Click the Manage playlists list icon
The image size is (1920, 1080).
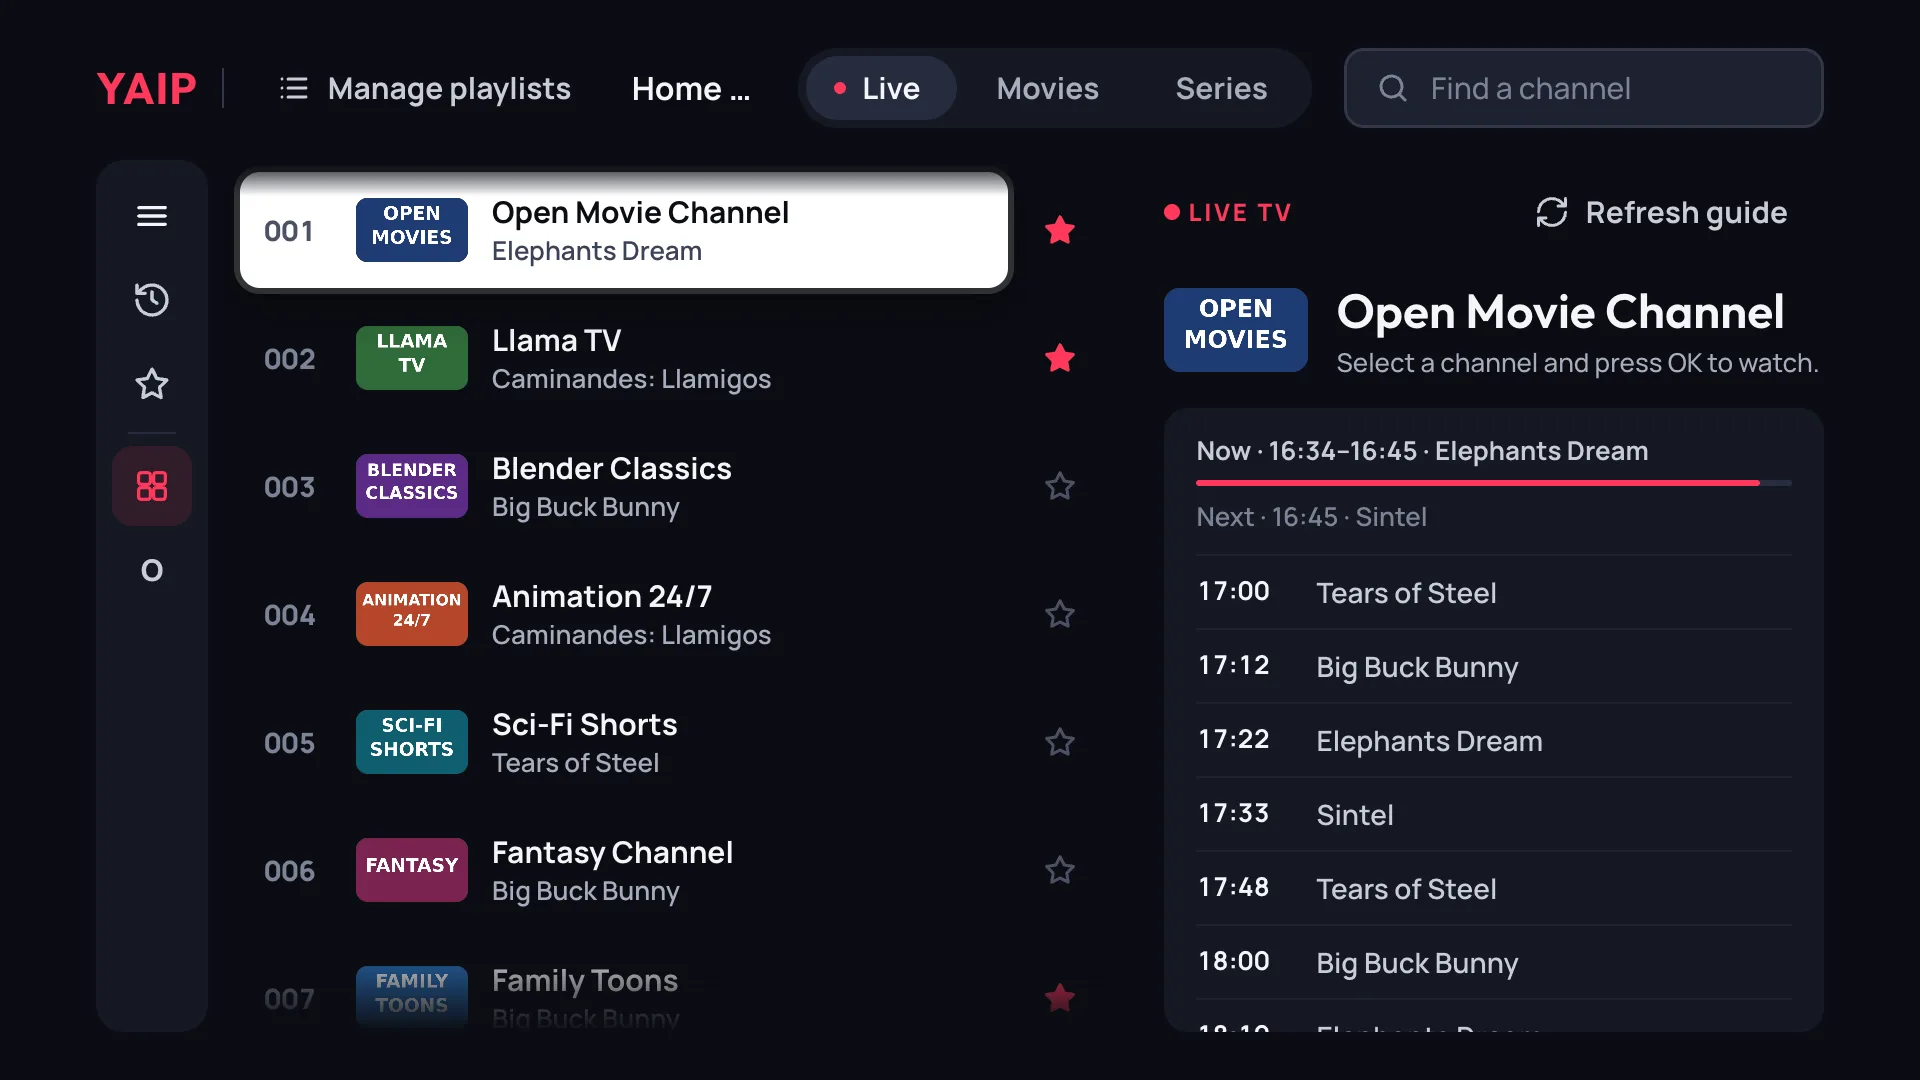point(294,88)
